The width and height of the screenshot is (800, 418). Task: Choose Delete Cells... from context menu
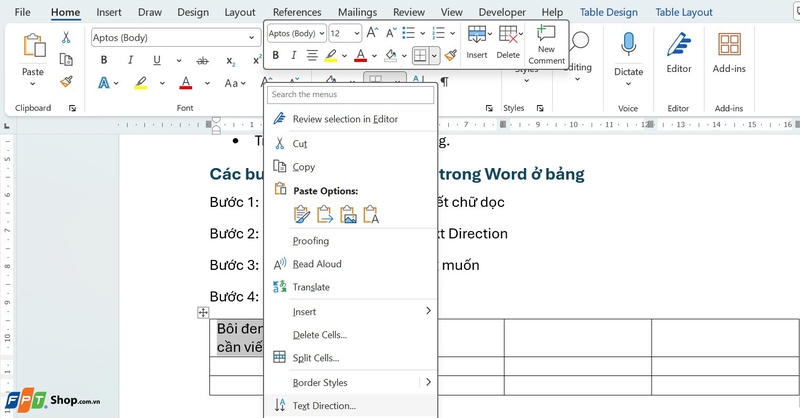351,335
